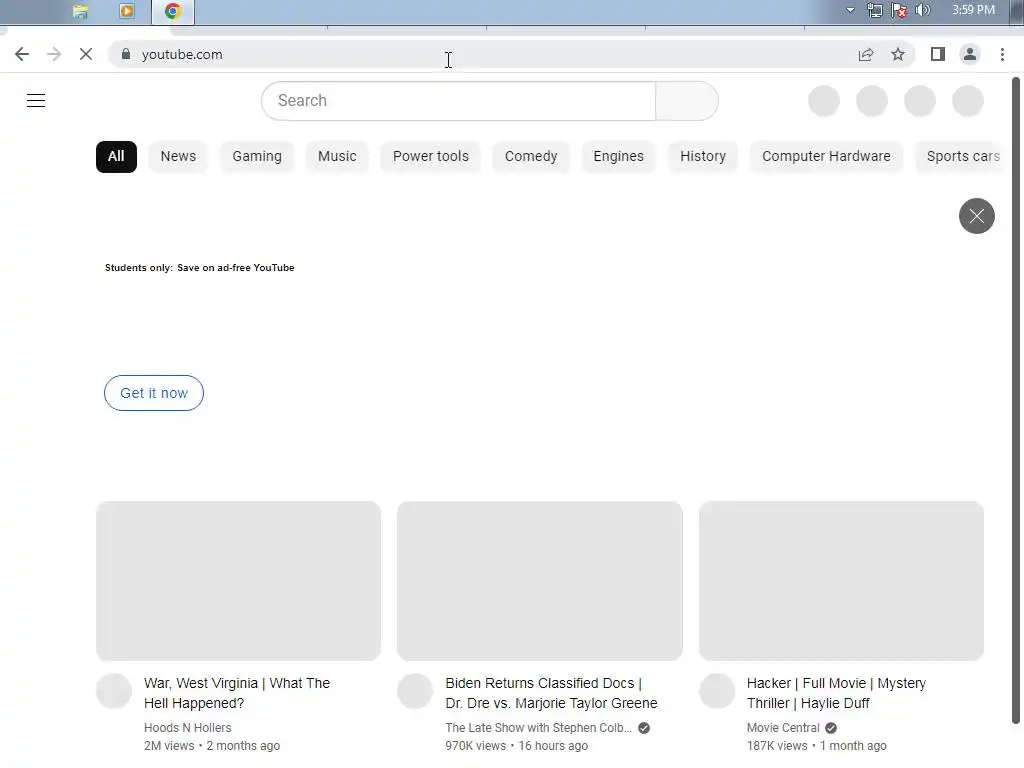Click the Movie Central channel avatar

click(717, 691)
